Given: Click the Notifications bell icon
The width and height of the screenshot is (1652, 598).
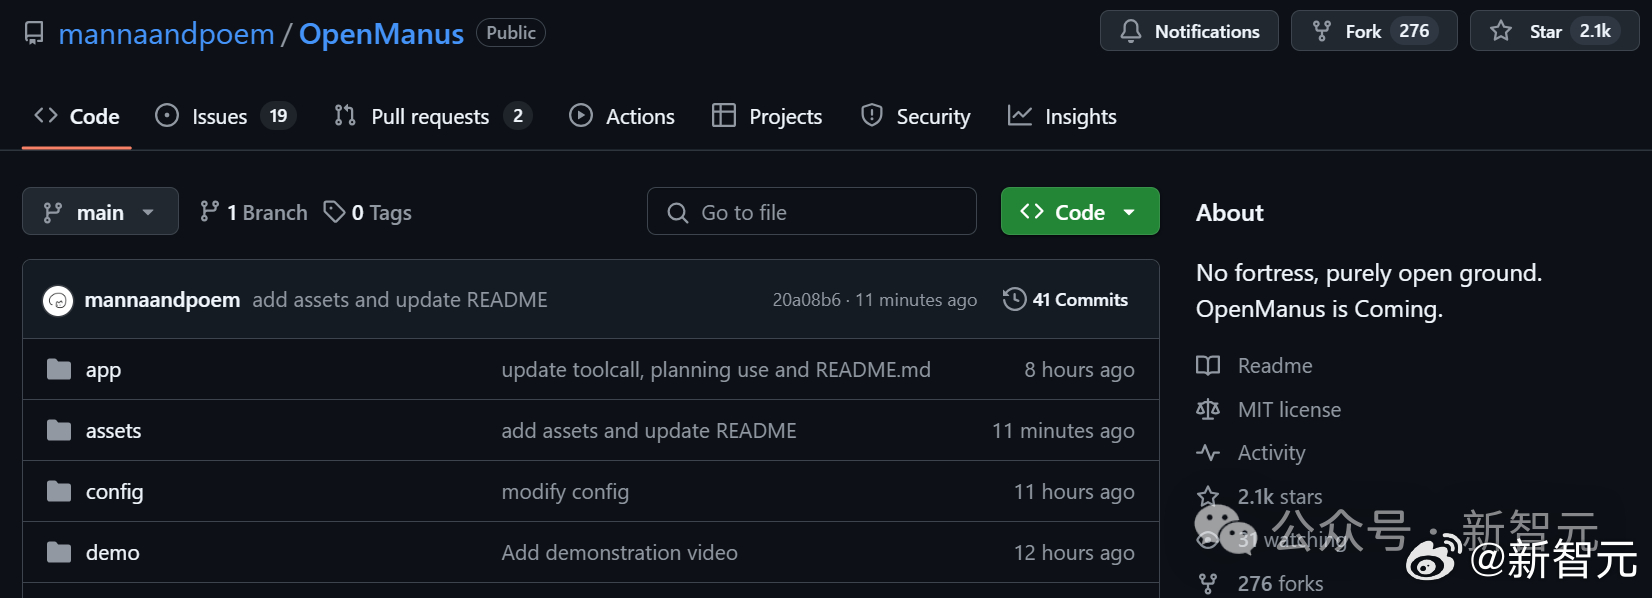Looking at the screenshot, I should pos(1131,32).
